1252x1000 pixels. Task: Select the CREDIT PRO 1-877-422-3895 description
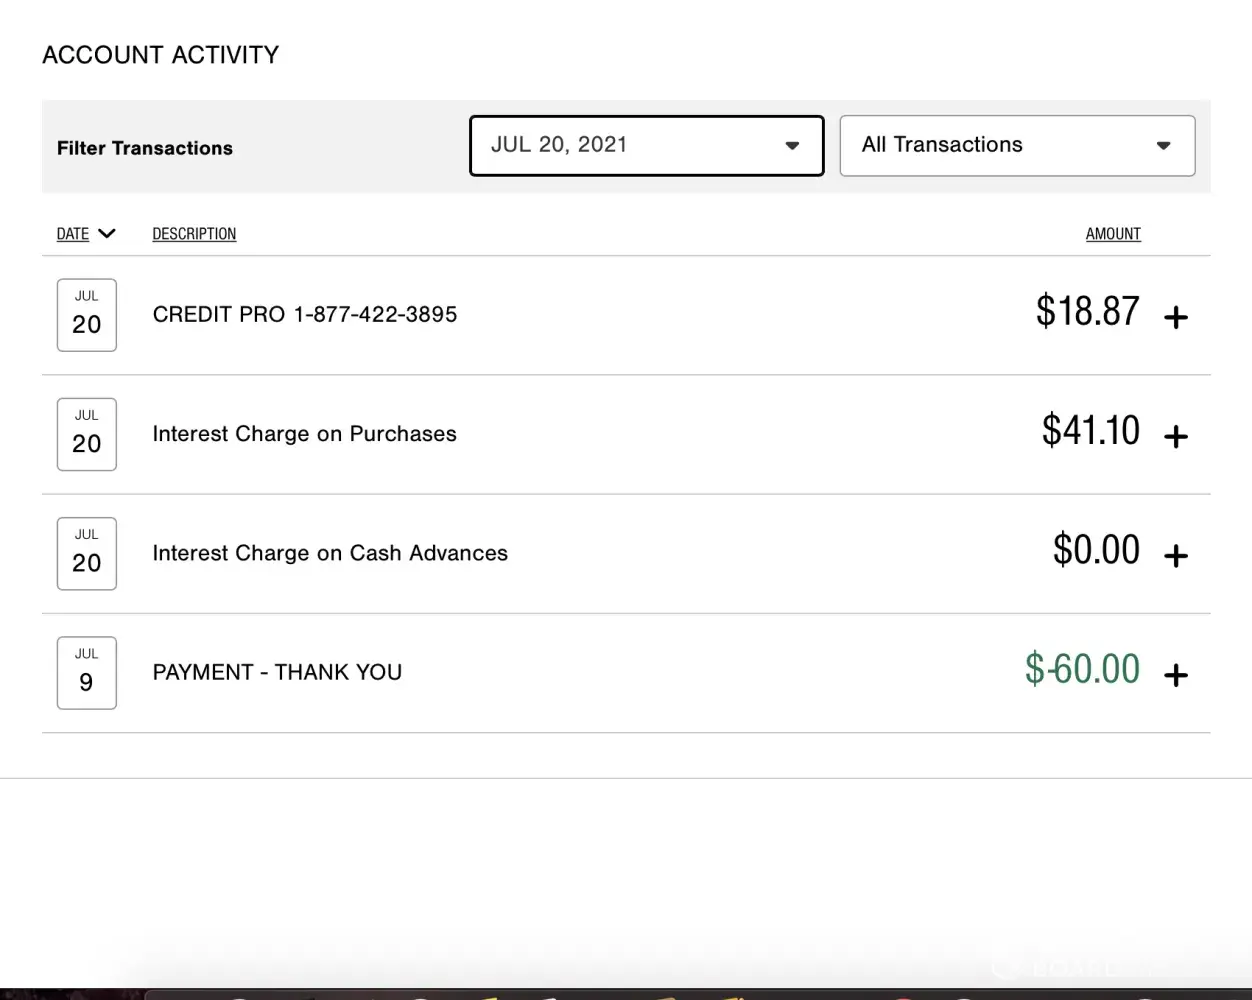click(305, 315)
